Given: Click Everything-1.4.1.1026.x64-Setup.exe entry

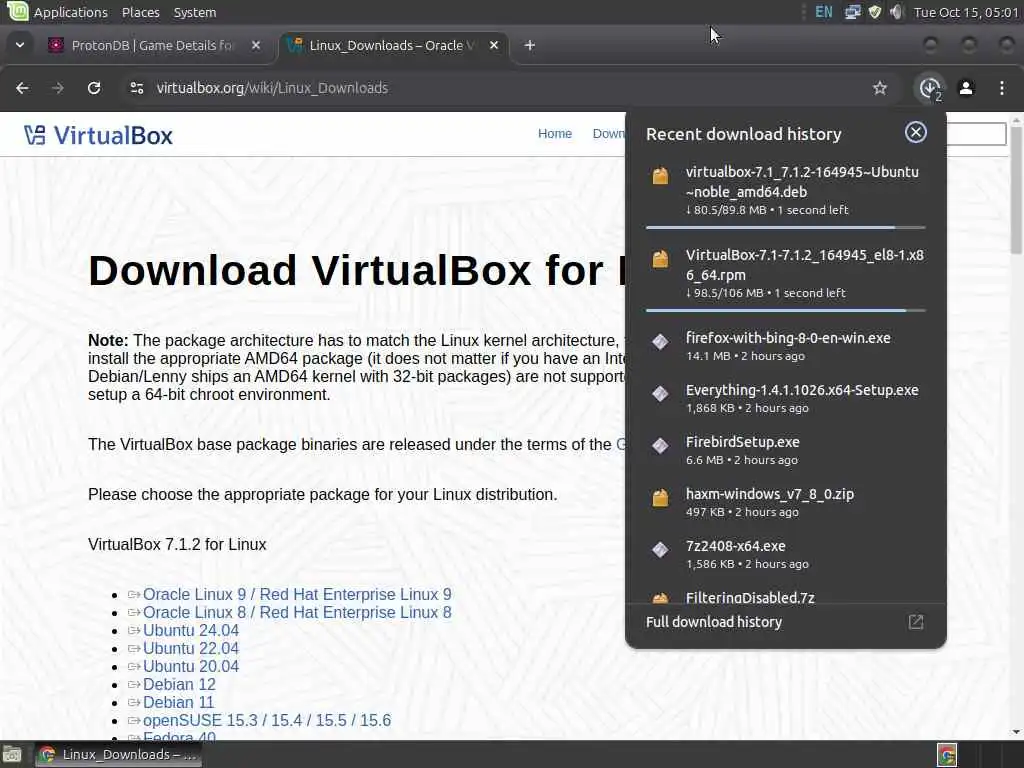Looking at the screenshot, I should (786, 398).
